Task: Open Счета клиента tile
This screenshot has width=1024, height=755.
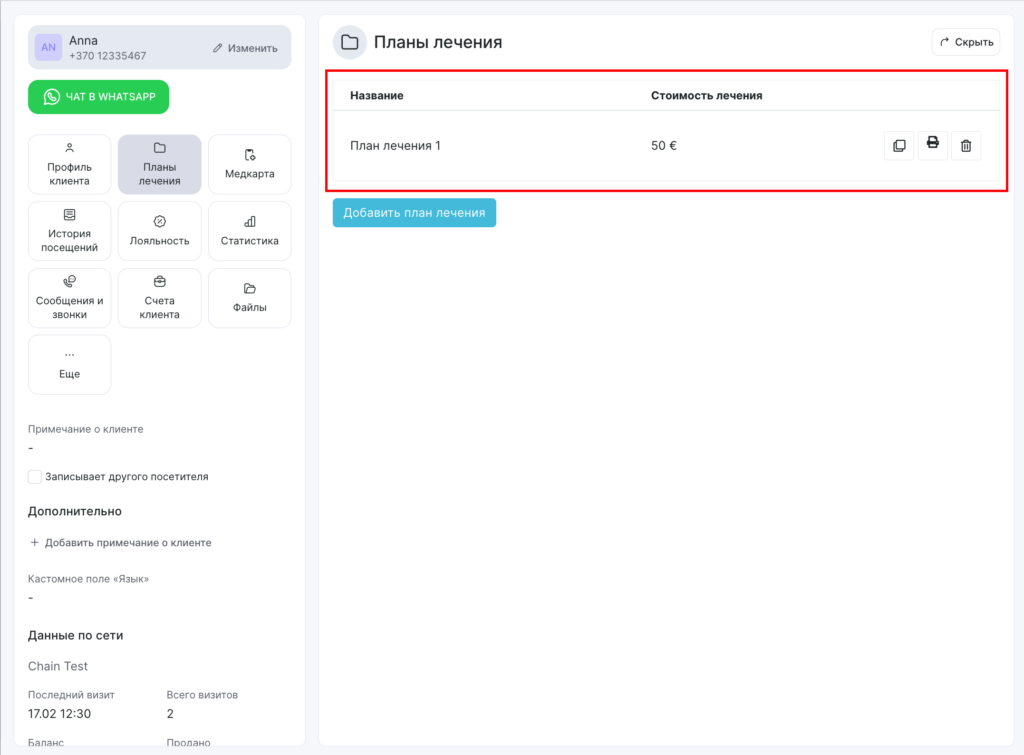Action: point(159,298)
